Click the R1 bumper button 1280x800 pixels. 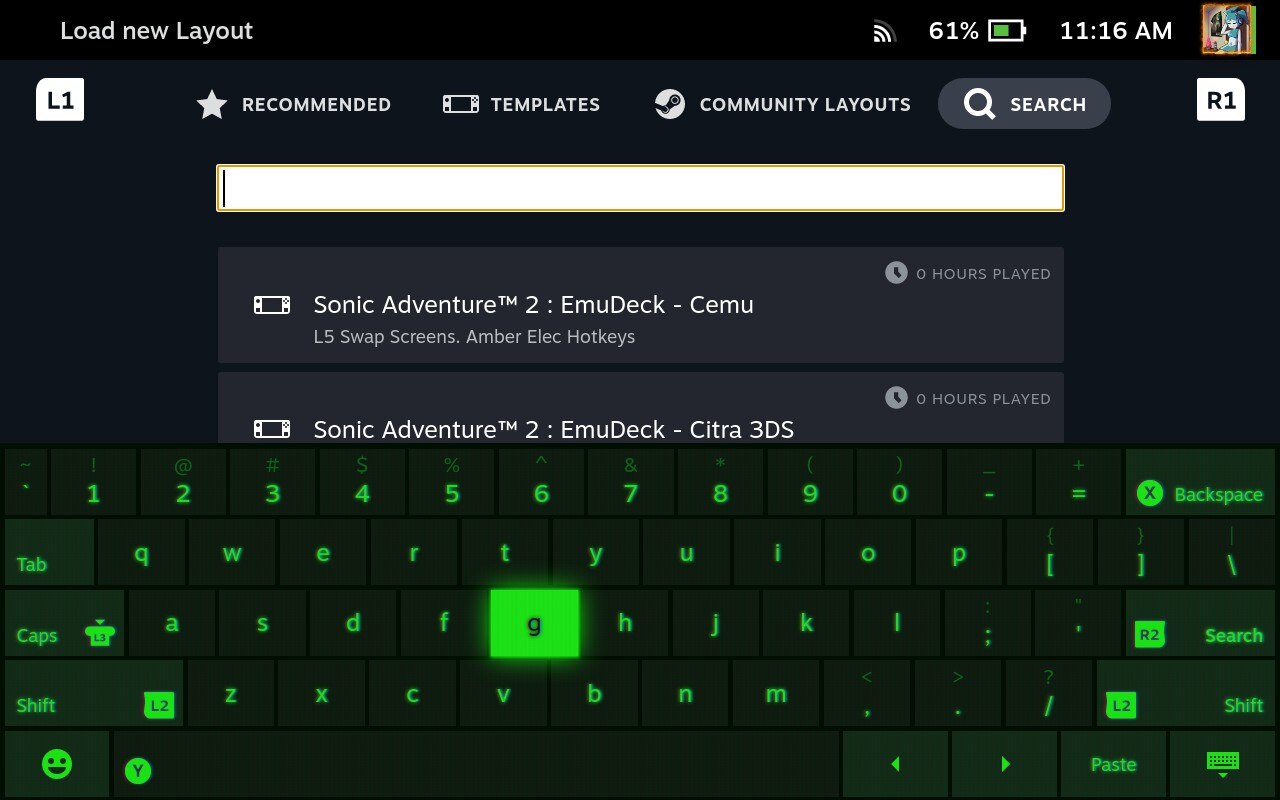click(x=1220, y=100)
